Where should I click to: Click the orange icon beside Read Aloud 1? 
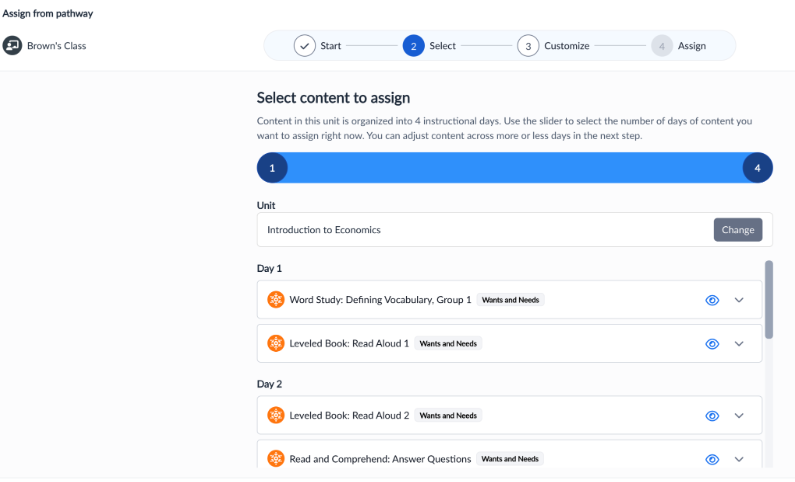tap(276, 343)
